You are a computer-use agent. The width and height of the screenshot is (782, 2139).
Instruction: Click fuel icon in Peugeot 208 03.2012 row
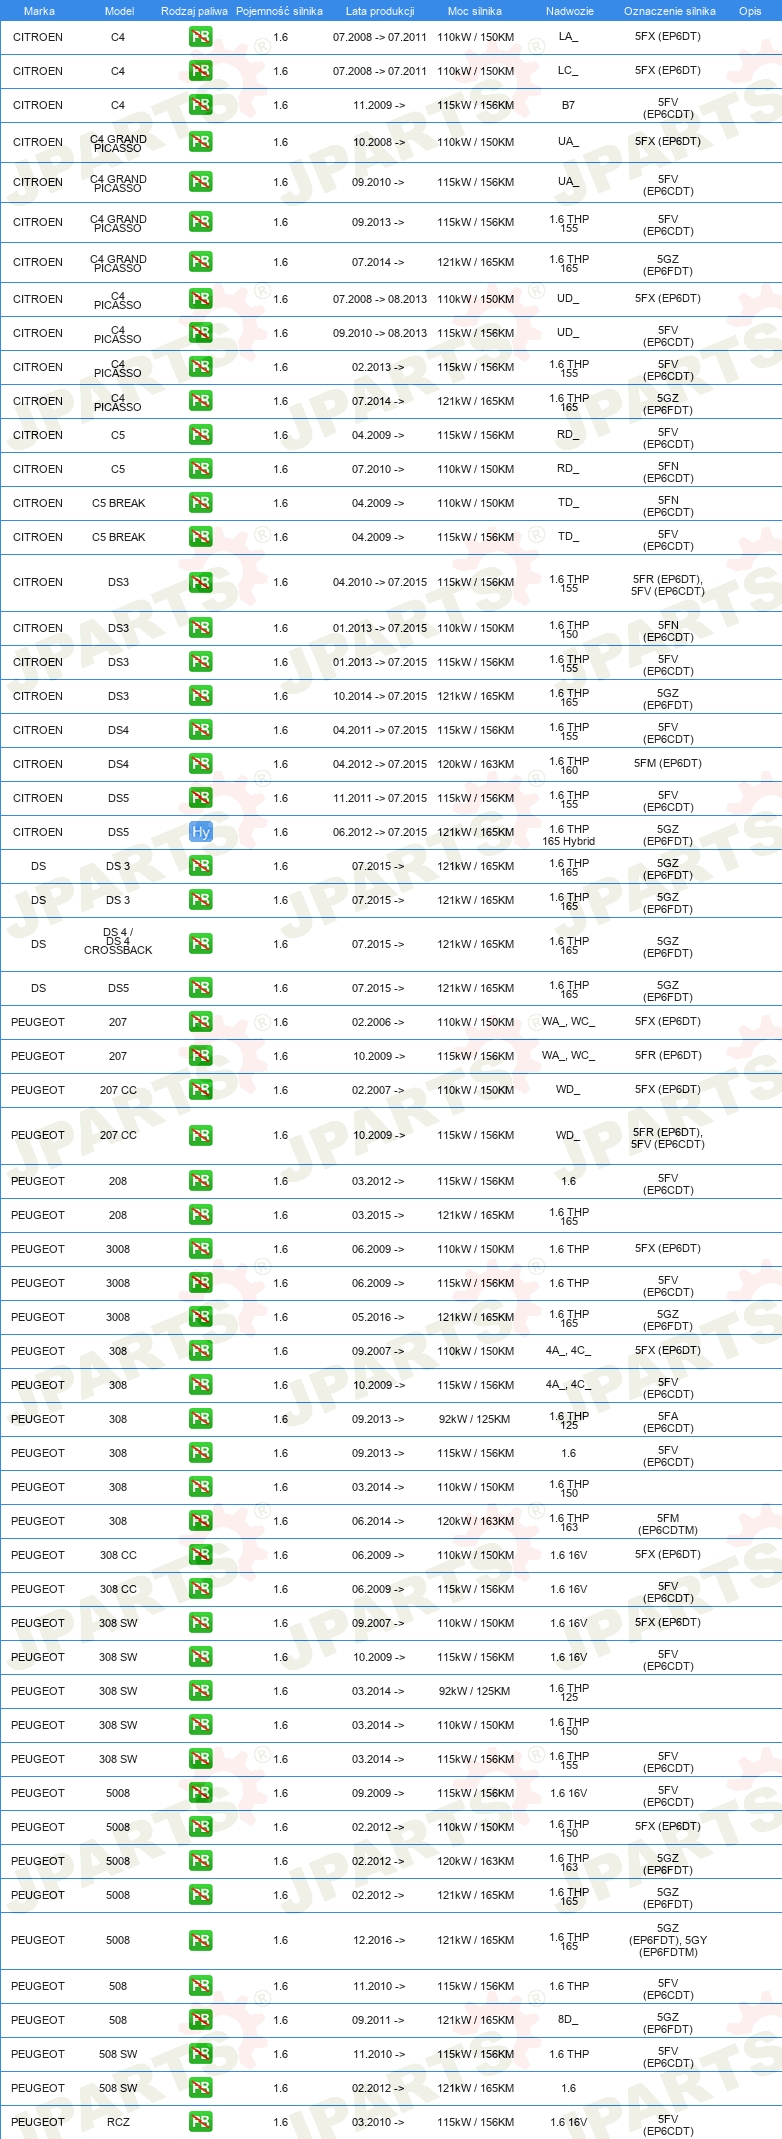[x=200, y=1181]
